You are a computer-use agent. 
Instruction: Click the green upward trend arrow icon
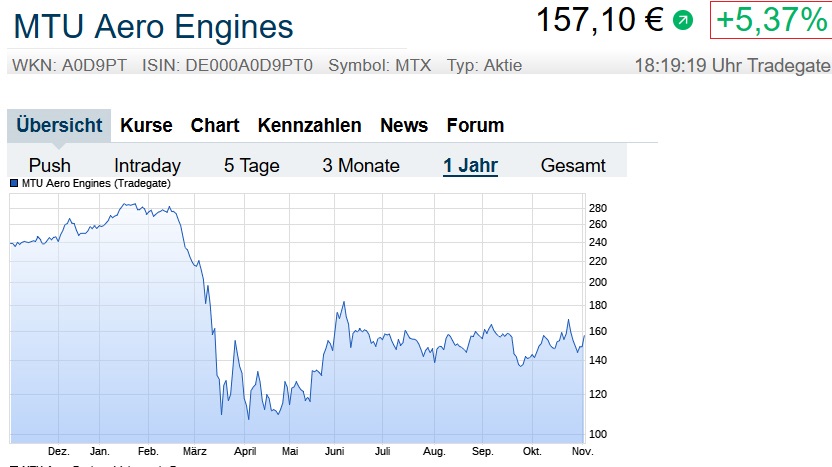[683, 21]
